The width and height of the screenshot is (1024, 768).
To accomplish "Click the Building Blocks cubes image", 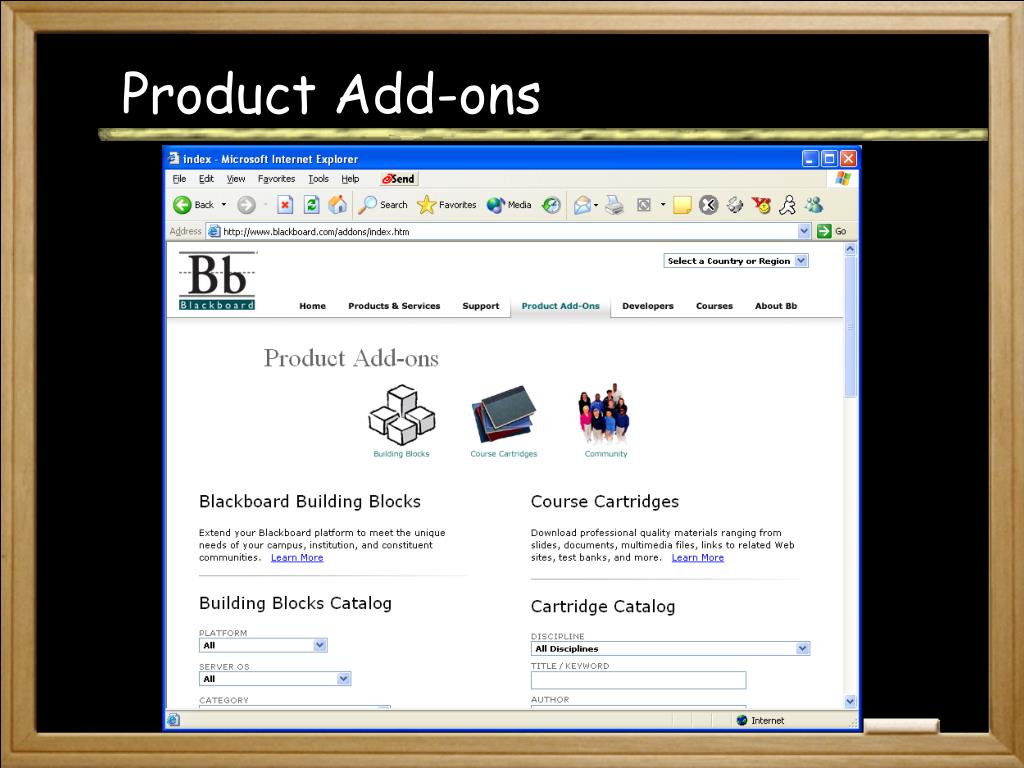I will click(402, 415).
